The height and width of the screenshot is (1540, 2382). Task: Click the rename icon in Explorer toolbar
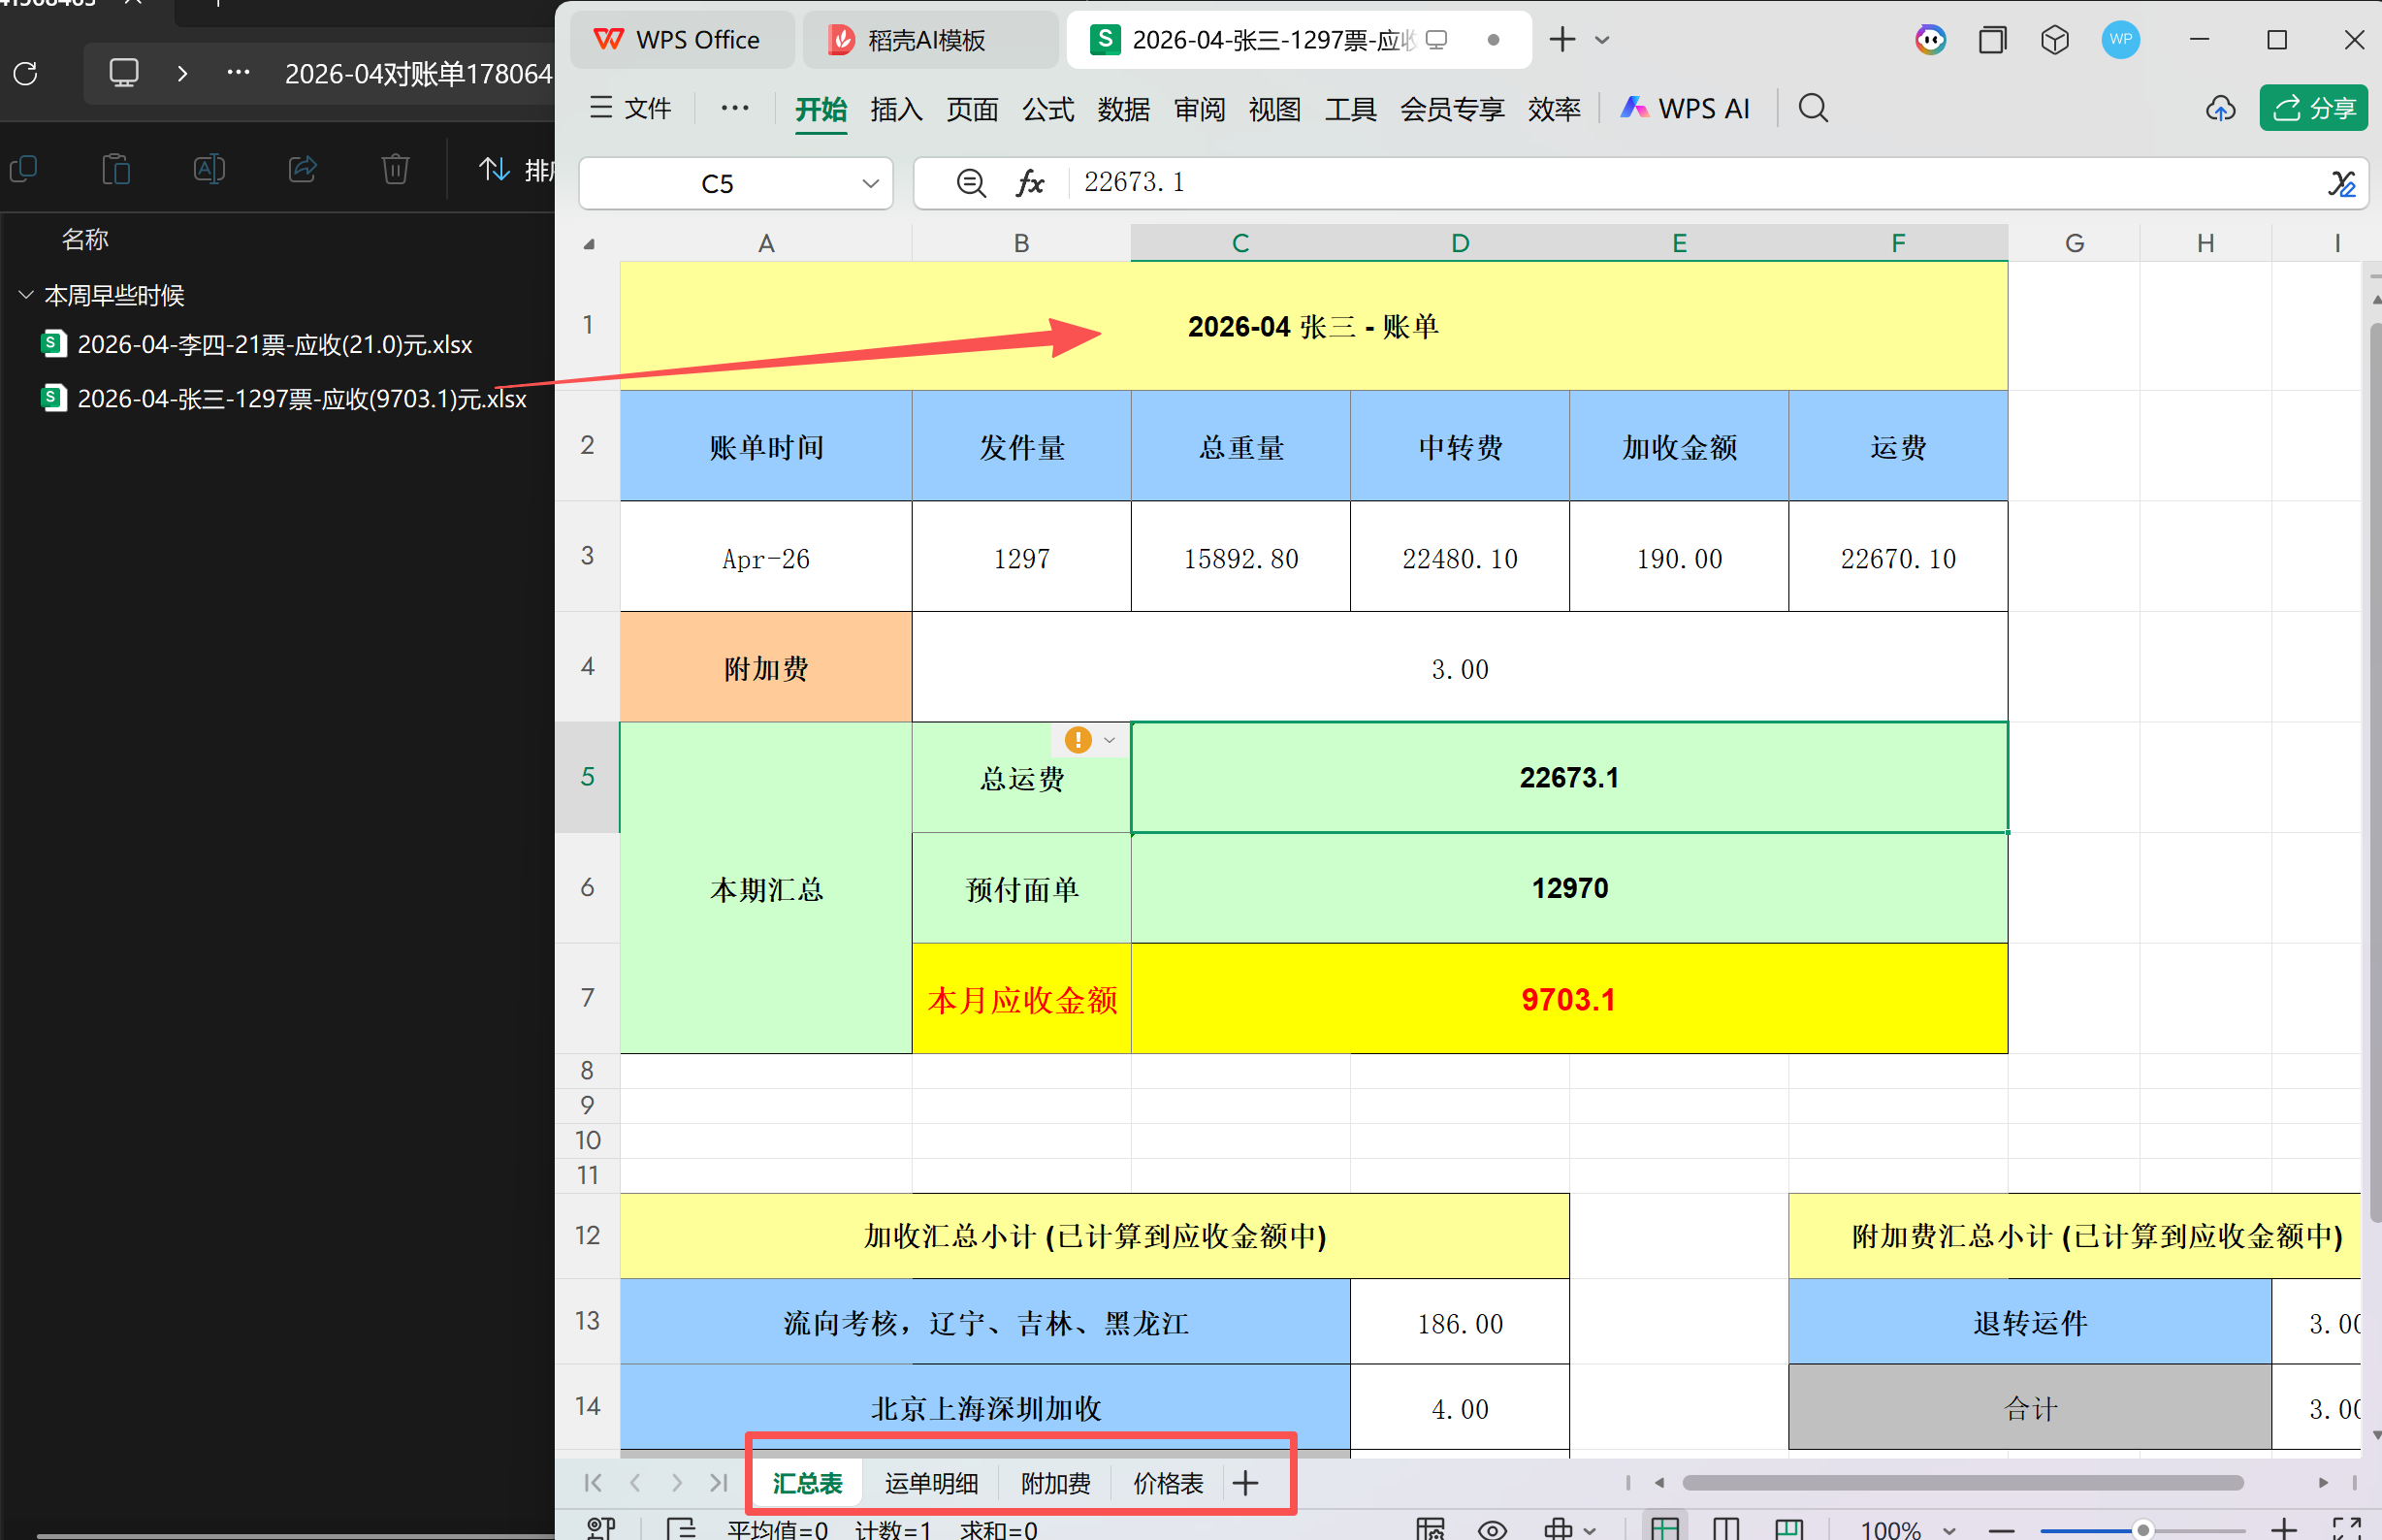click(209, 169)
